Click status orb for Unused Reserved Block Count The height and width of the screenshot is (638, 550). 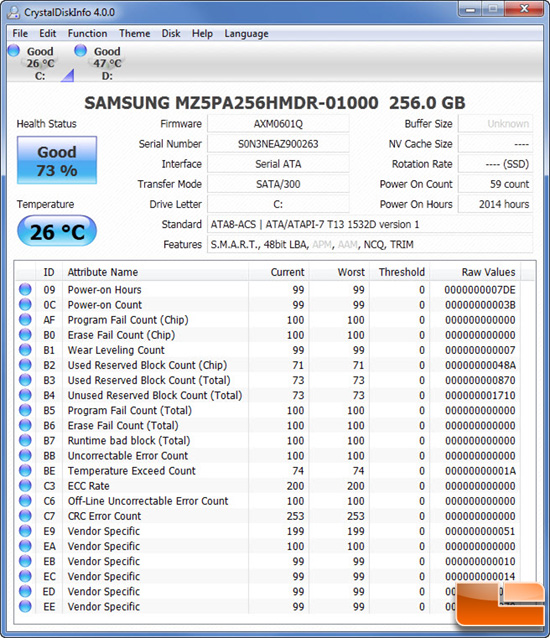25,395
